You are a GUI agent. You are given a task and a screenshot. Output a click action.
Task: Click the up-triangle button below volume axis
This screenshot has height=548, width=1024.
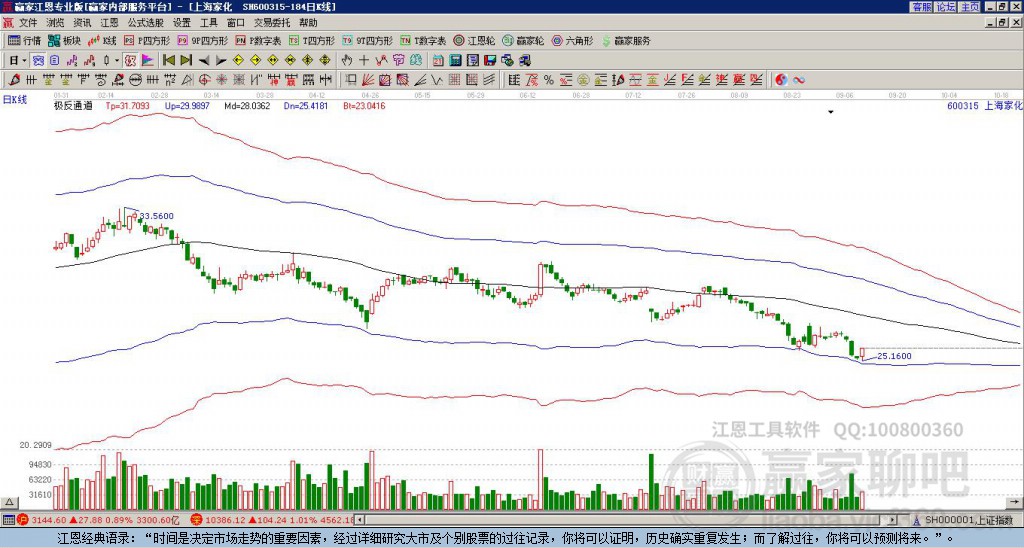click(x=9, y=502)
